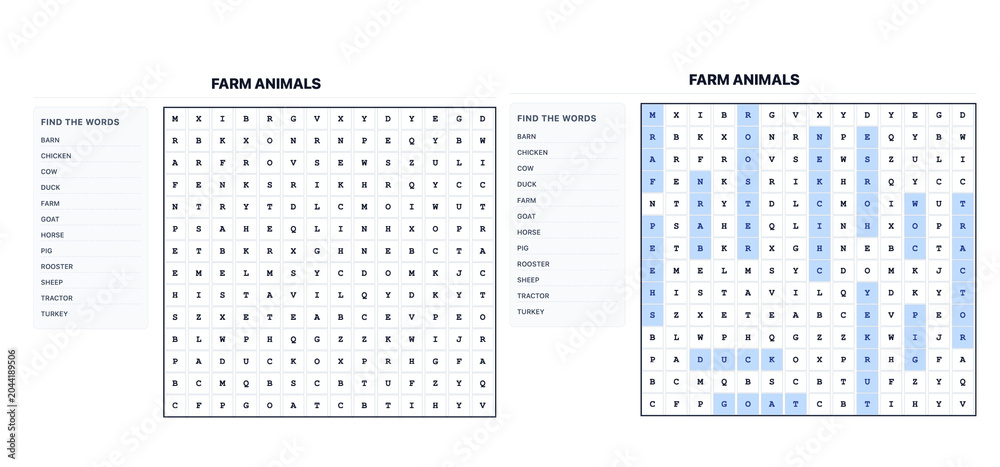The image size is (1000, 467).
Task: Click left FIND THE WORDS title
Action: 80,122
